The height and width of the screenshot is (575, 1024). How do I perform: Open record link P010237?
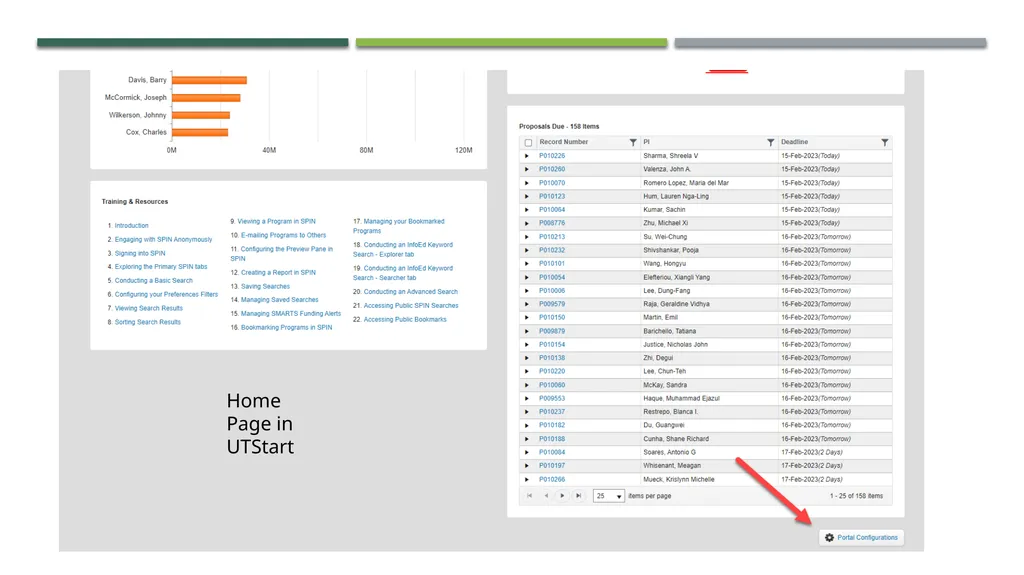coord(552,412)
